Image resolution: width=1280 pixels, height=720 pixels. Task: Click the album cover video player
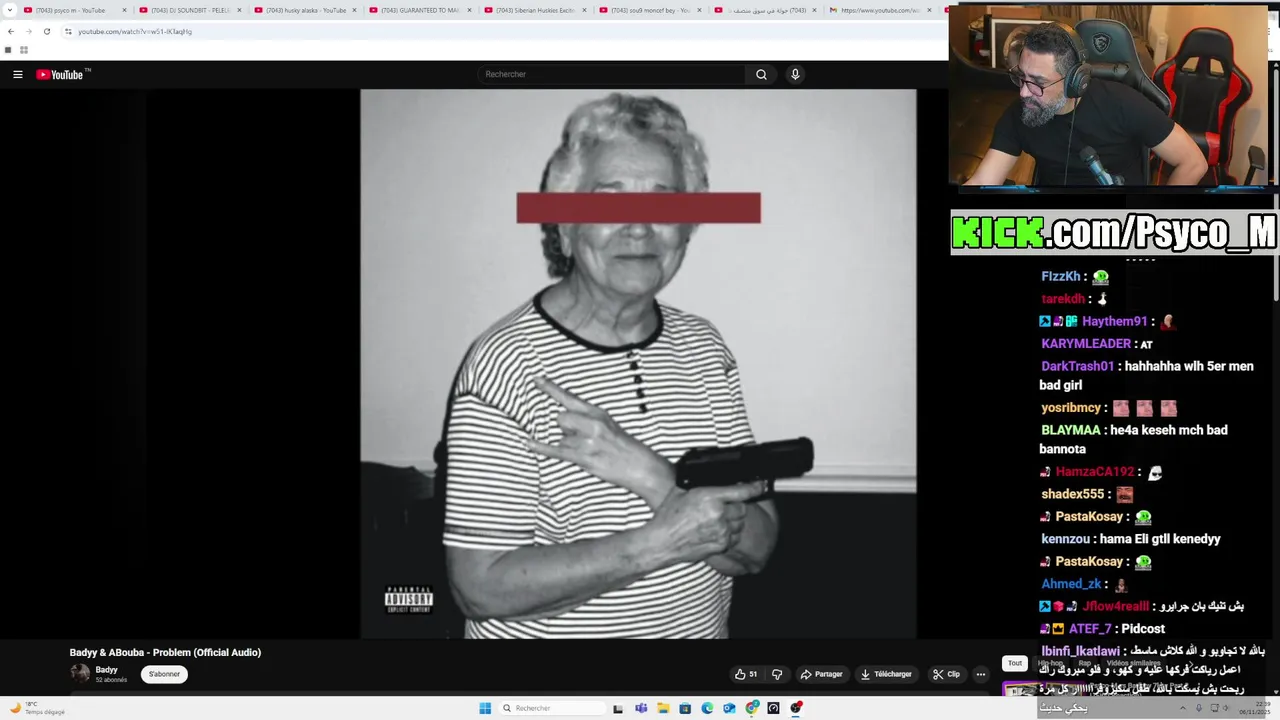coord(638,364)
